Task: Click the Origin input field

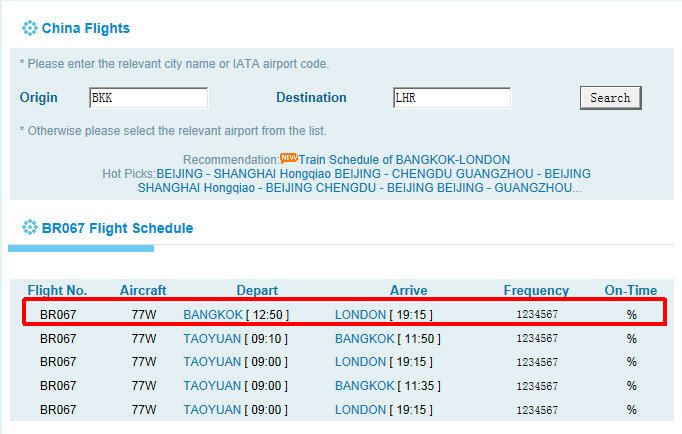Action: [148, 98]
